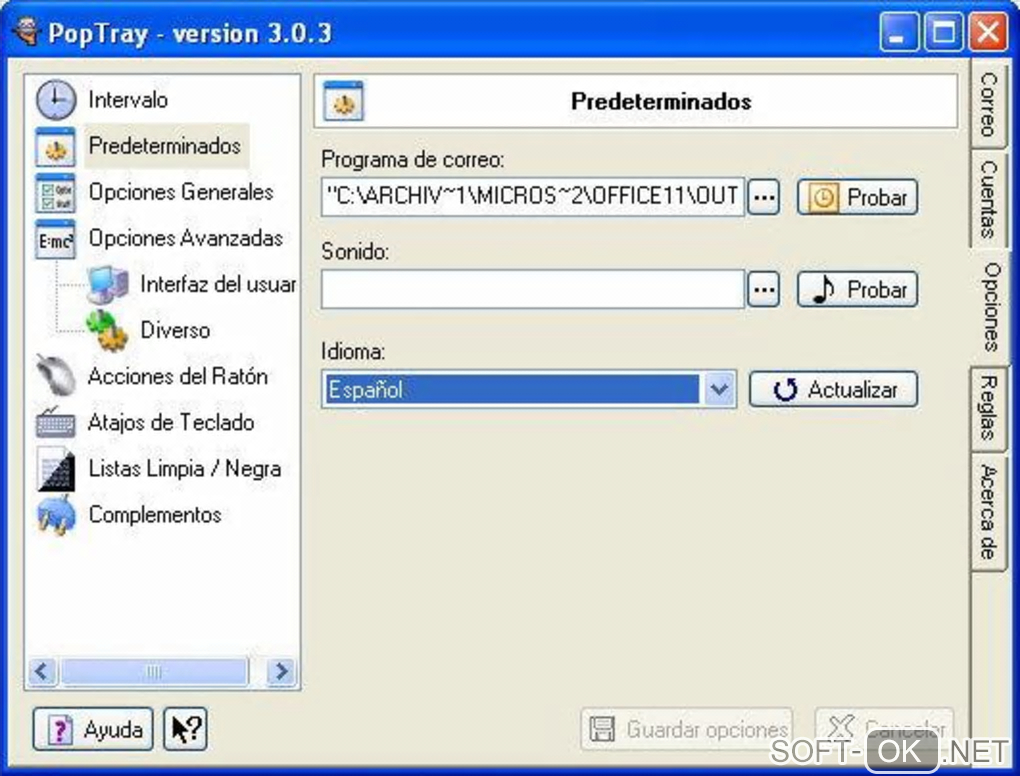Viewport: 1020px width, 776px height.
Task: Select the Opciones Generales checklist icon
Action: coord(55,193)
